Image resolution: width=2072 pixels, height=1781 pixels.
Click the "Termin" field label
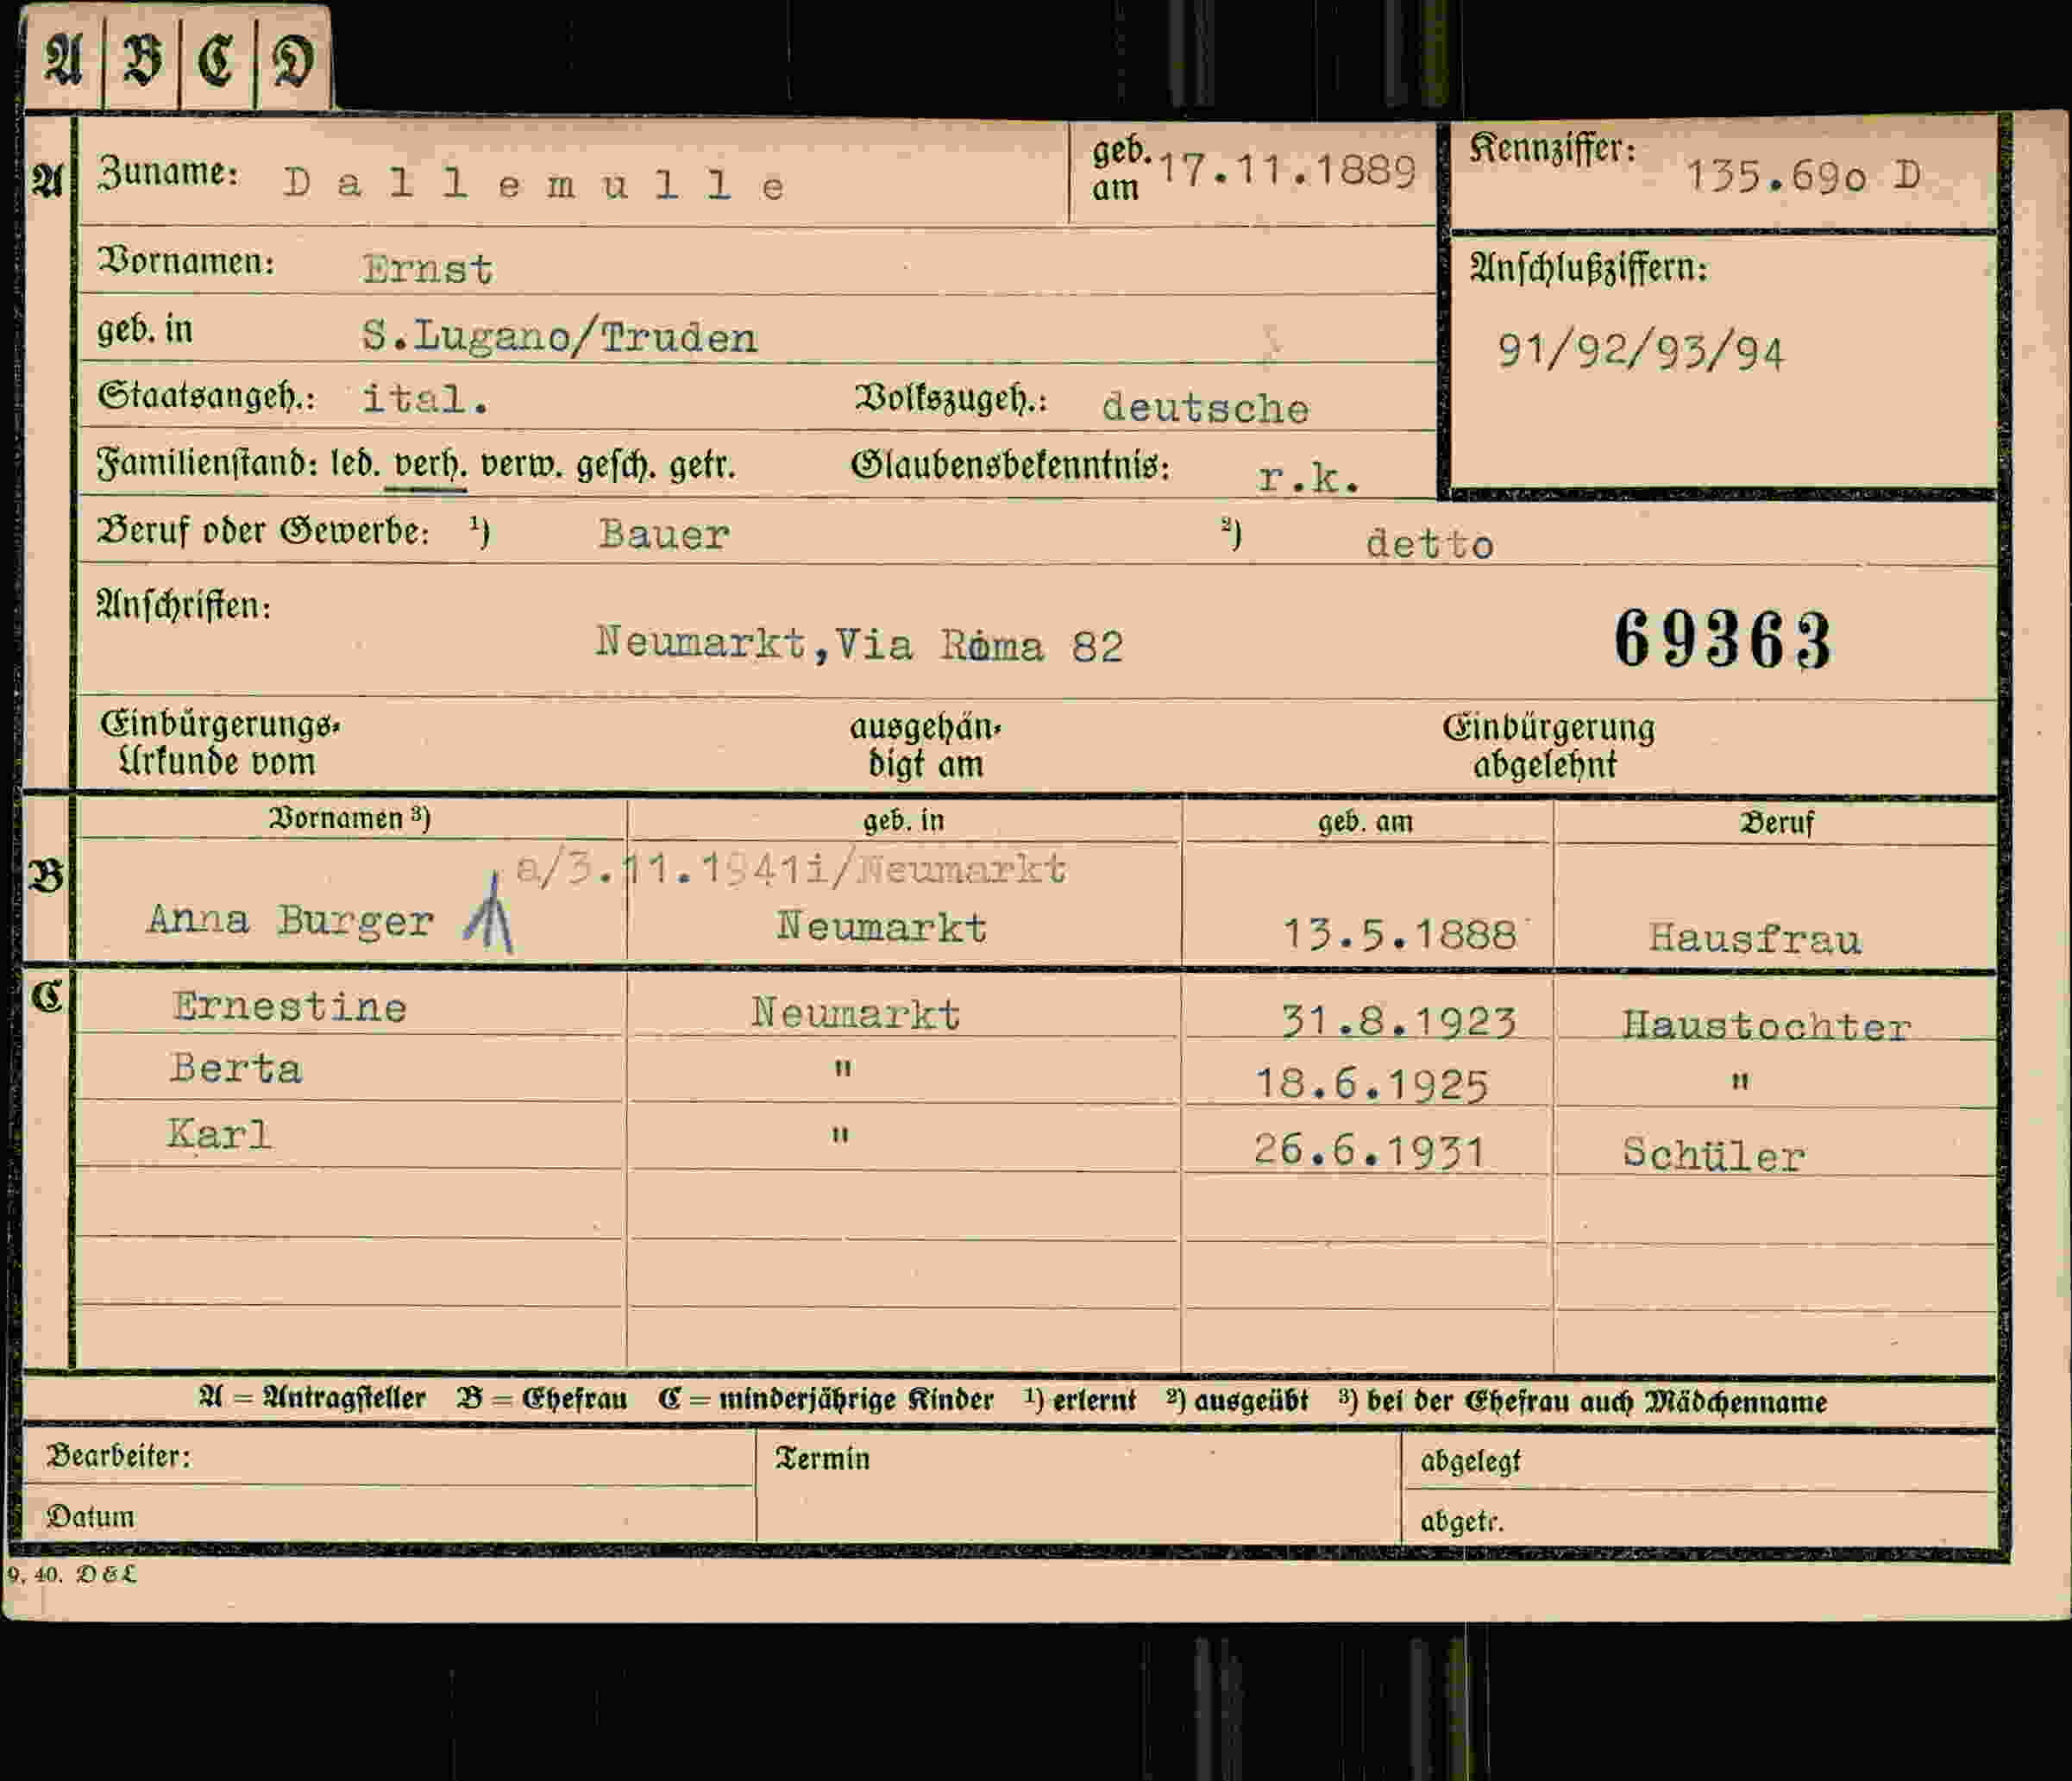822,1459
